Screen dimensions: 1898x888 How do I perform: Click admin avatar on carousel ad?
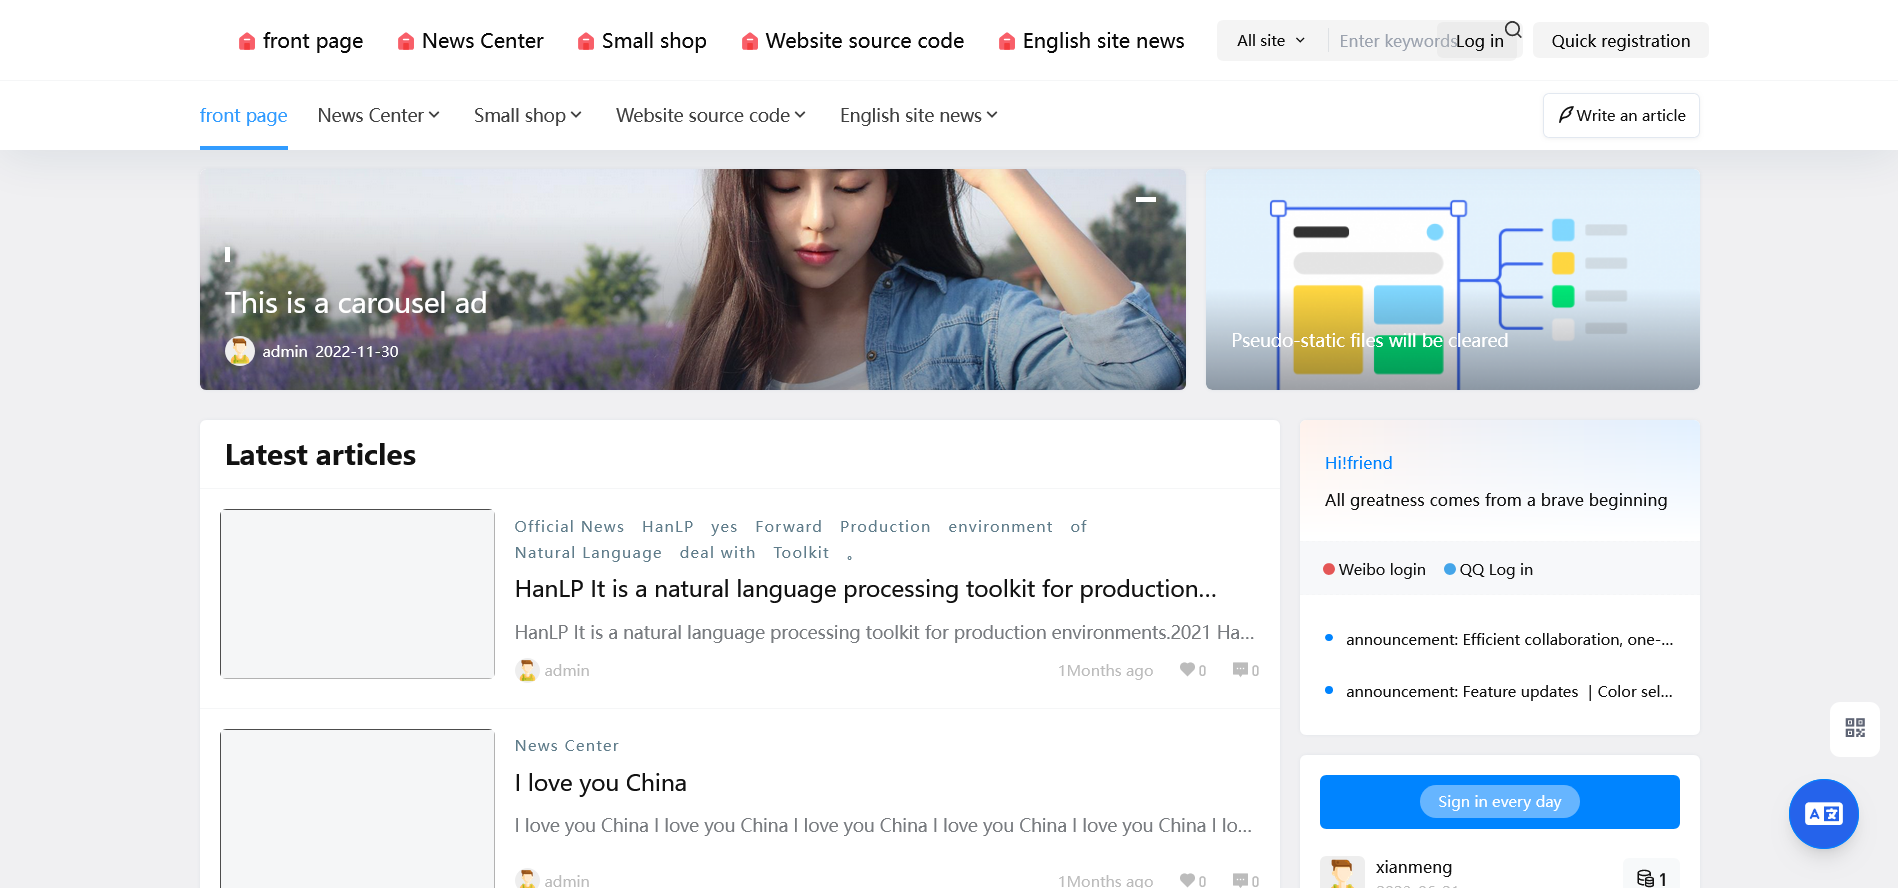(240, 351)
